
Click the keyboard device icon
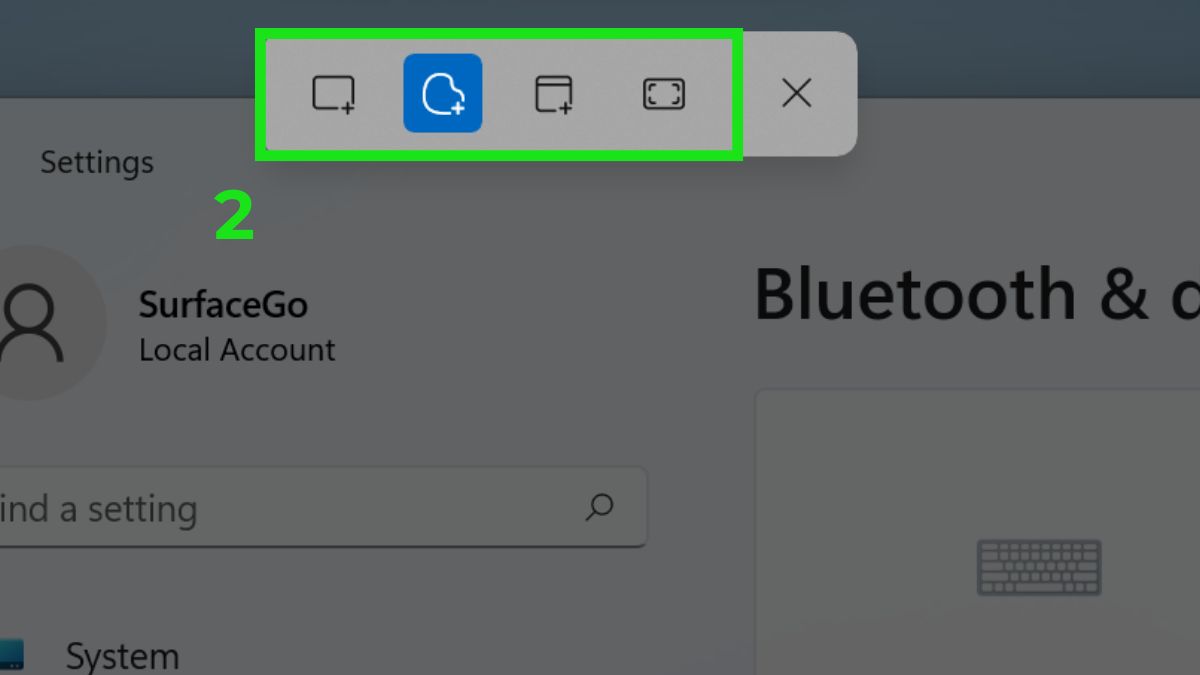1039,567
